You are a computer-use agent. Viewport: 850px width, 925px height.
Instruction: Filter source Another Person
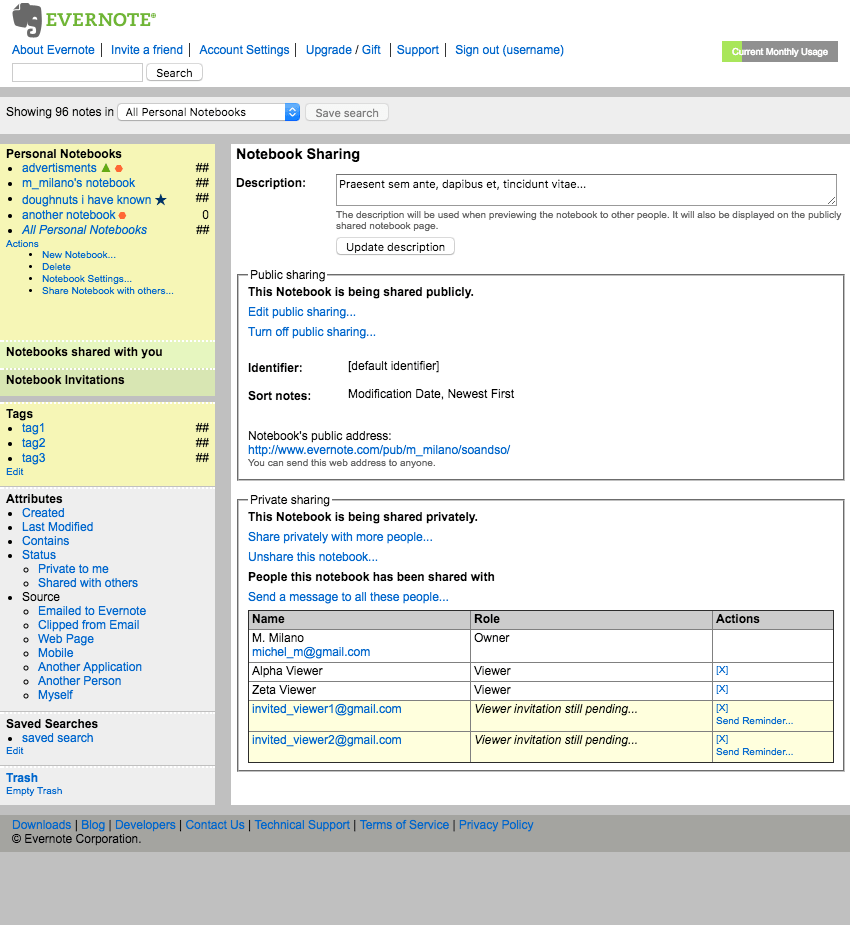80,681
